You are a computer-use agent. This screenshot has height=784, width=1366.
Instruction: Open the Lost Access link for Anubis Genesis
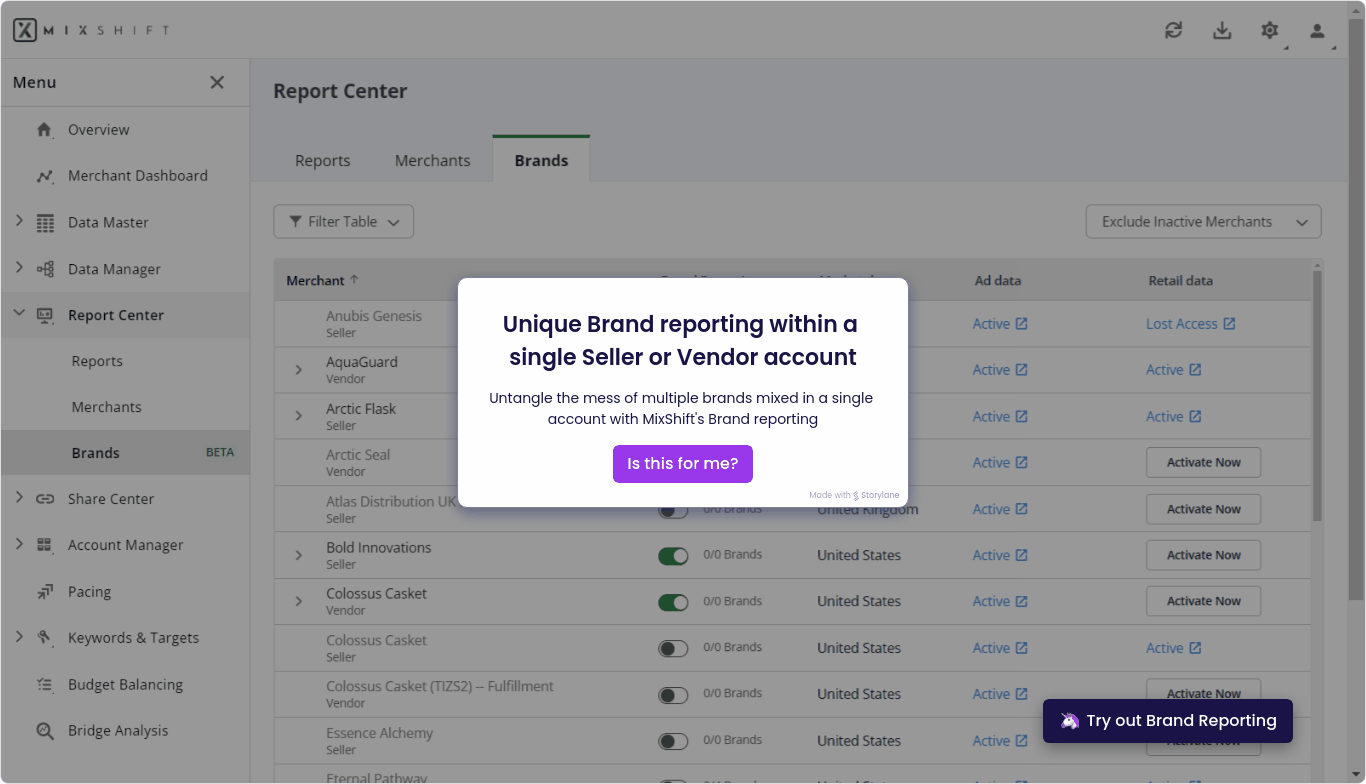(x=1189, y=323)
